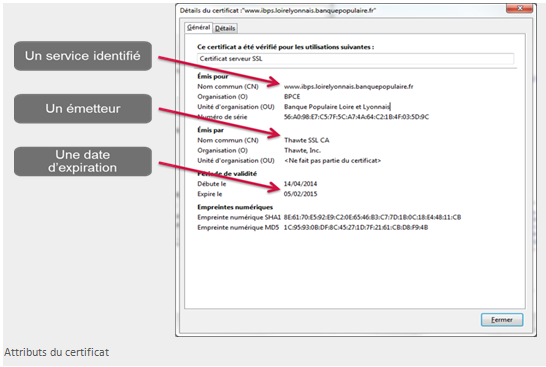Close the certificate details window
Viewport: 546px width, 367px height.
click(x=519, y=8)
